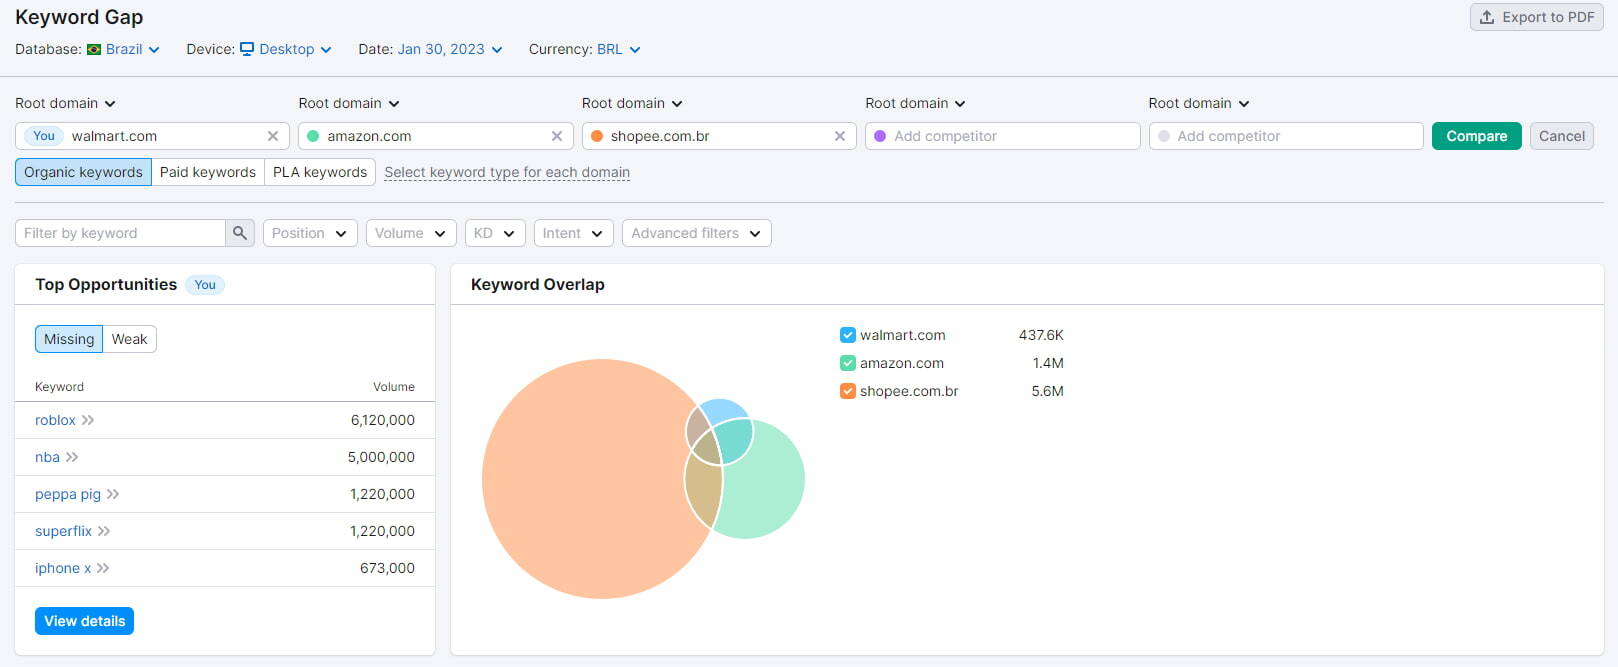The width and height of the screenshot is (1618, 667).
Task: Select the Organic keywords tab
Action: (x=83, y=172)
